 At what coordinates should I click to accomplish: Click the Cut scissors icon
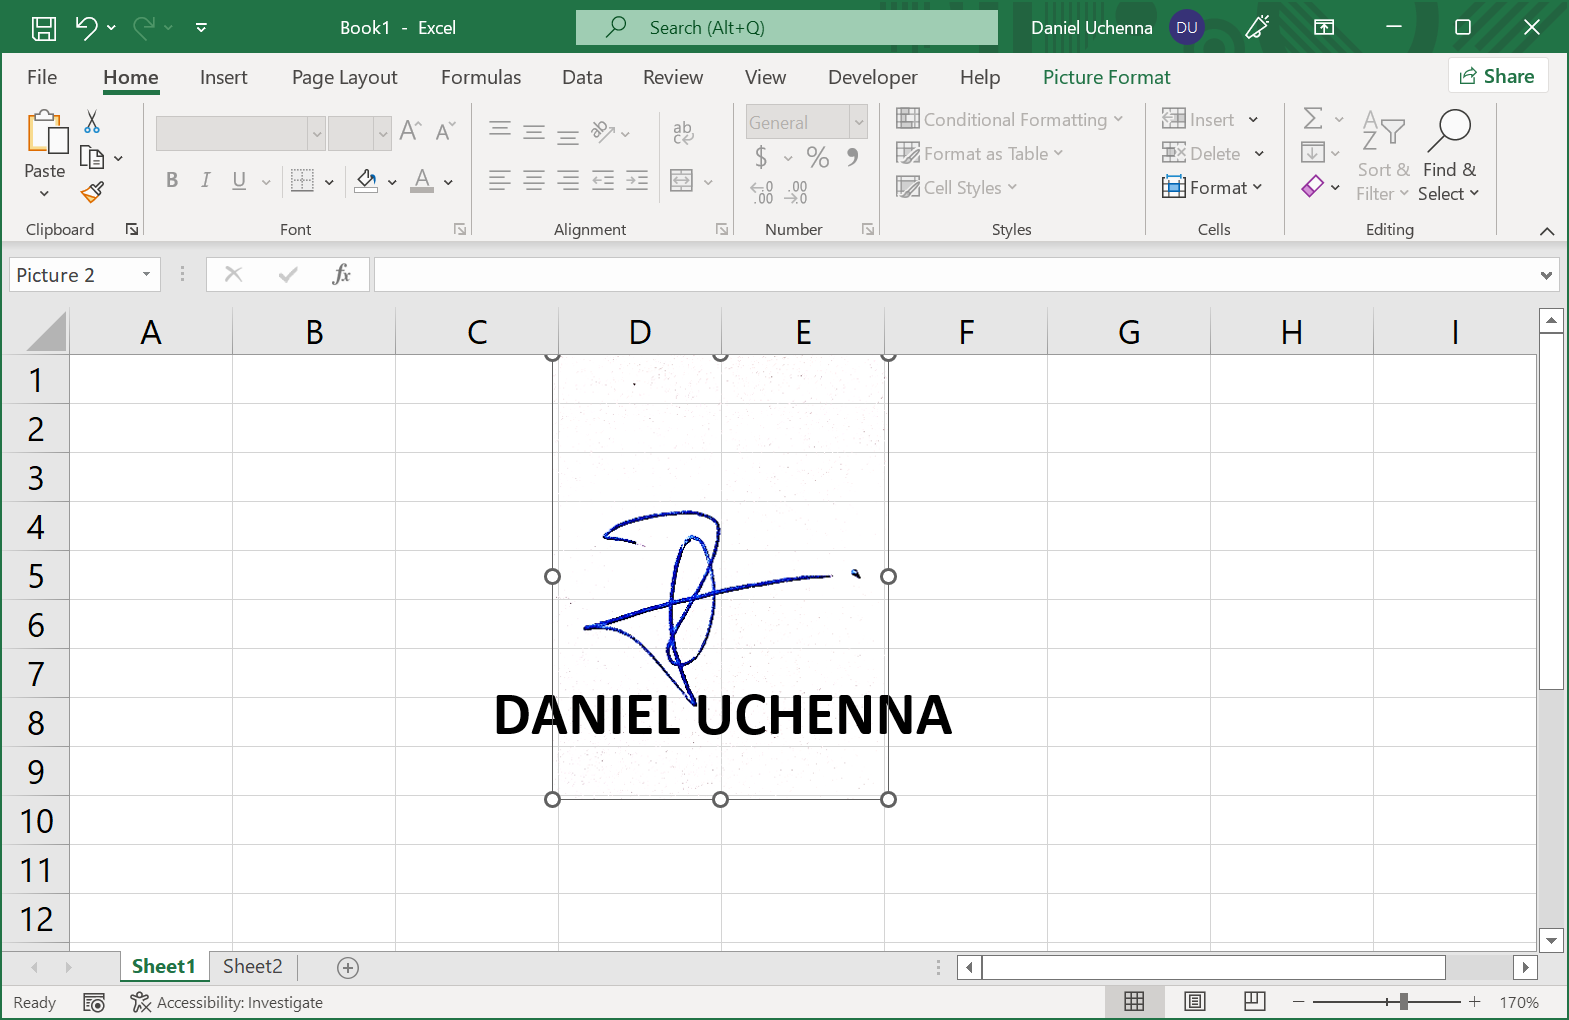click(92, 122)
